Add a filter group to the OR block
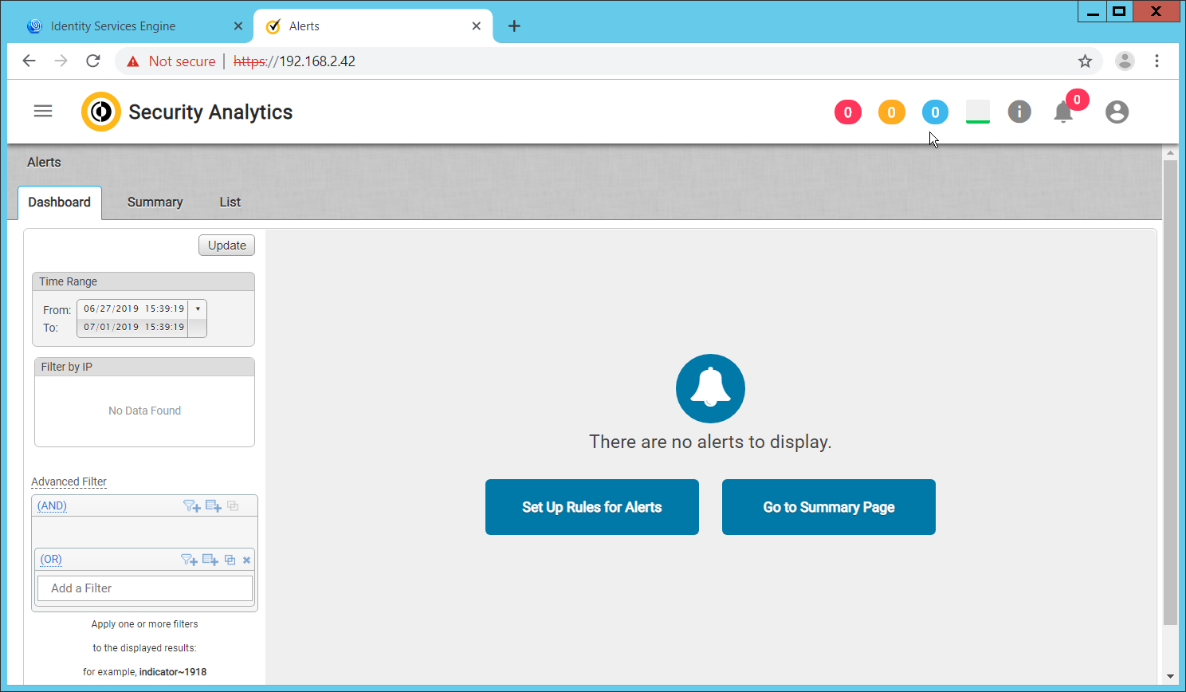The image size is (1186, 692). 210,560
